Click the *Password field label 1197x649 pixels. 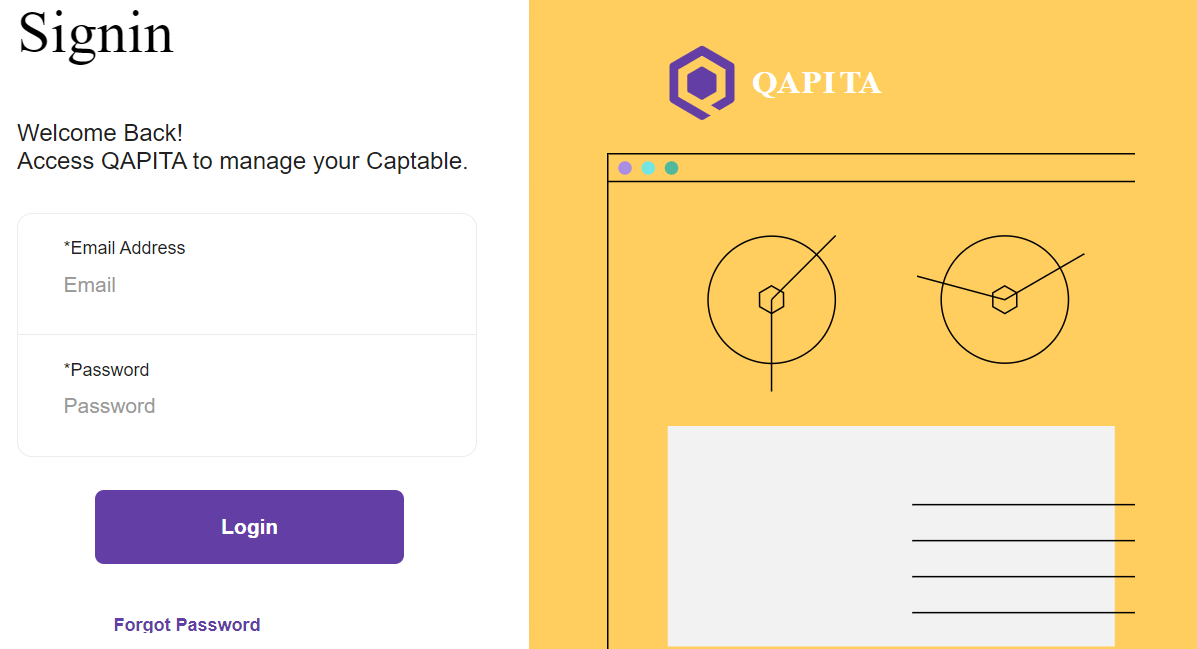click(x=107, y=370)
